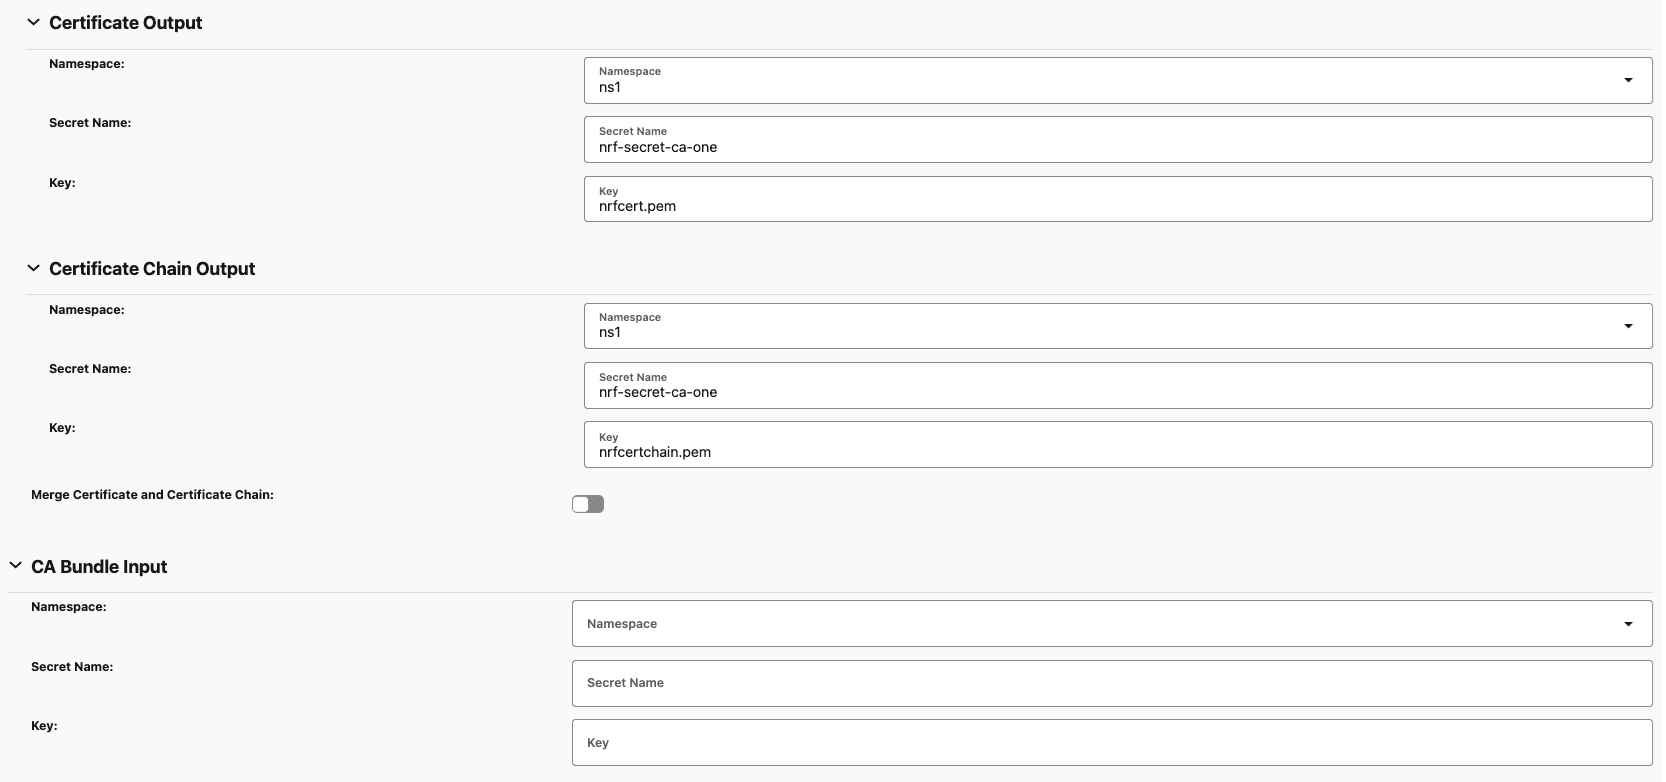The width and height of the screenshot is (1666, 782).
Task: Click the empty CA Bundle Secret Name field
Action: 1111,683
